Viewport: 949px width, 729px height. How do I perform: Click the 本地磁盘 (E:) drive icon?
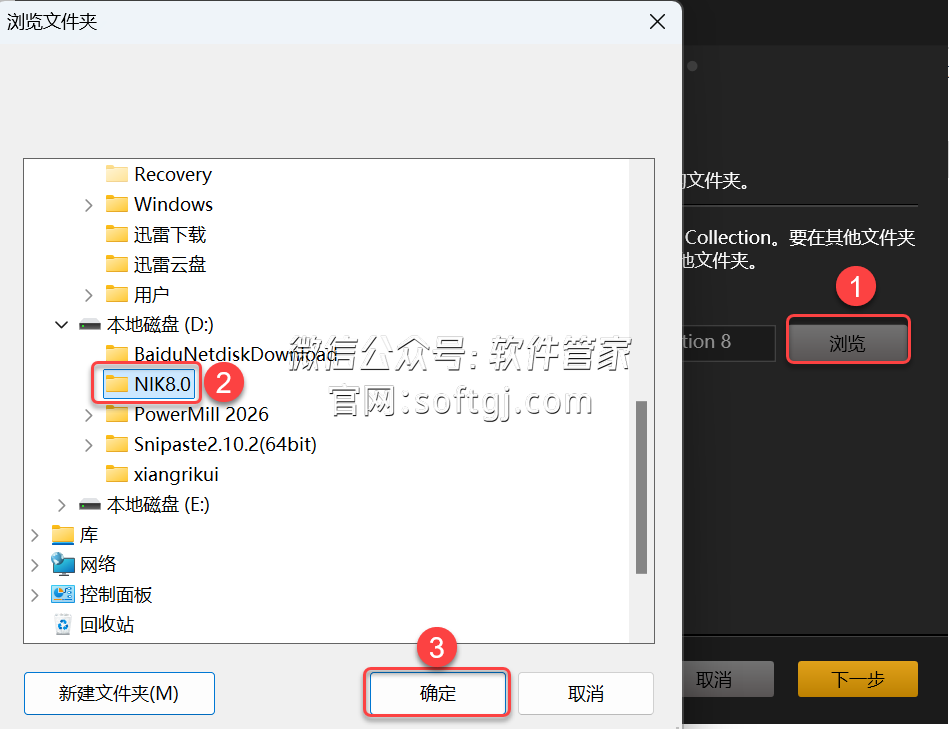coord(90,505)
